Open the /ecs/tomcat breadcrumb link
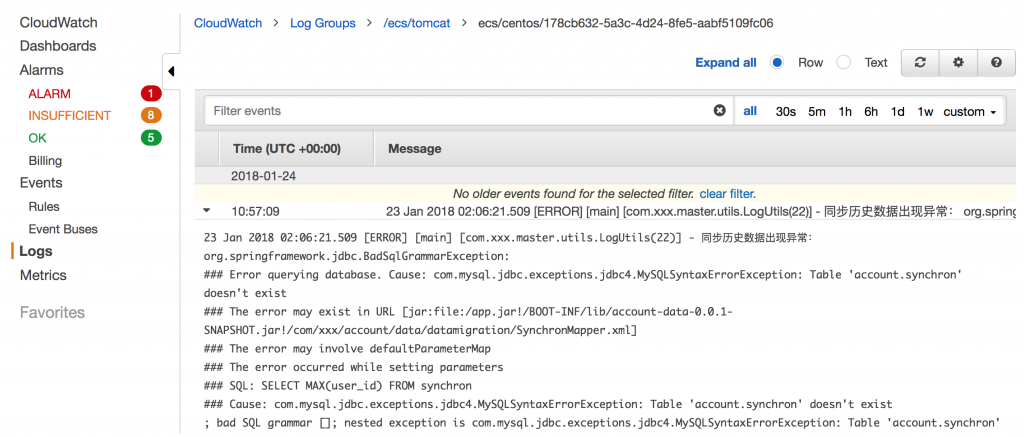 click(417, 23)
